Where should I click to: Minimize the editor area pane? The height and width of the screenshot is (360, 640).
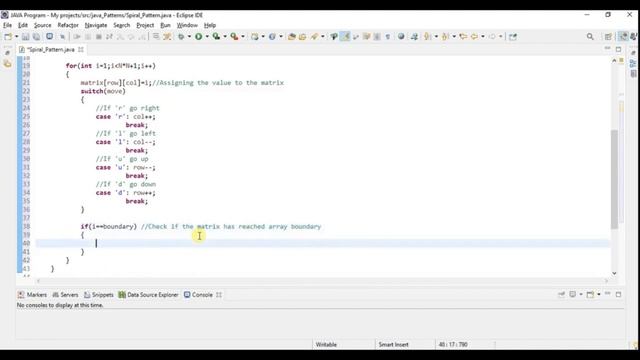tap(607, 49)
